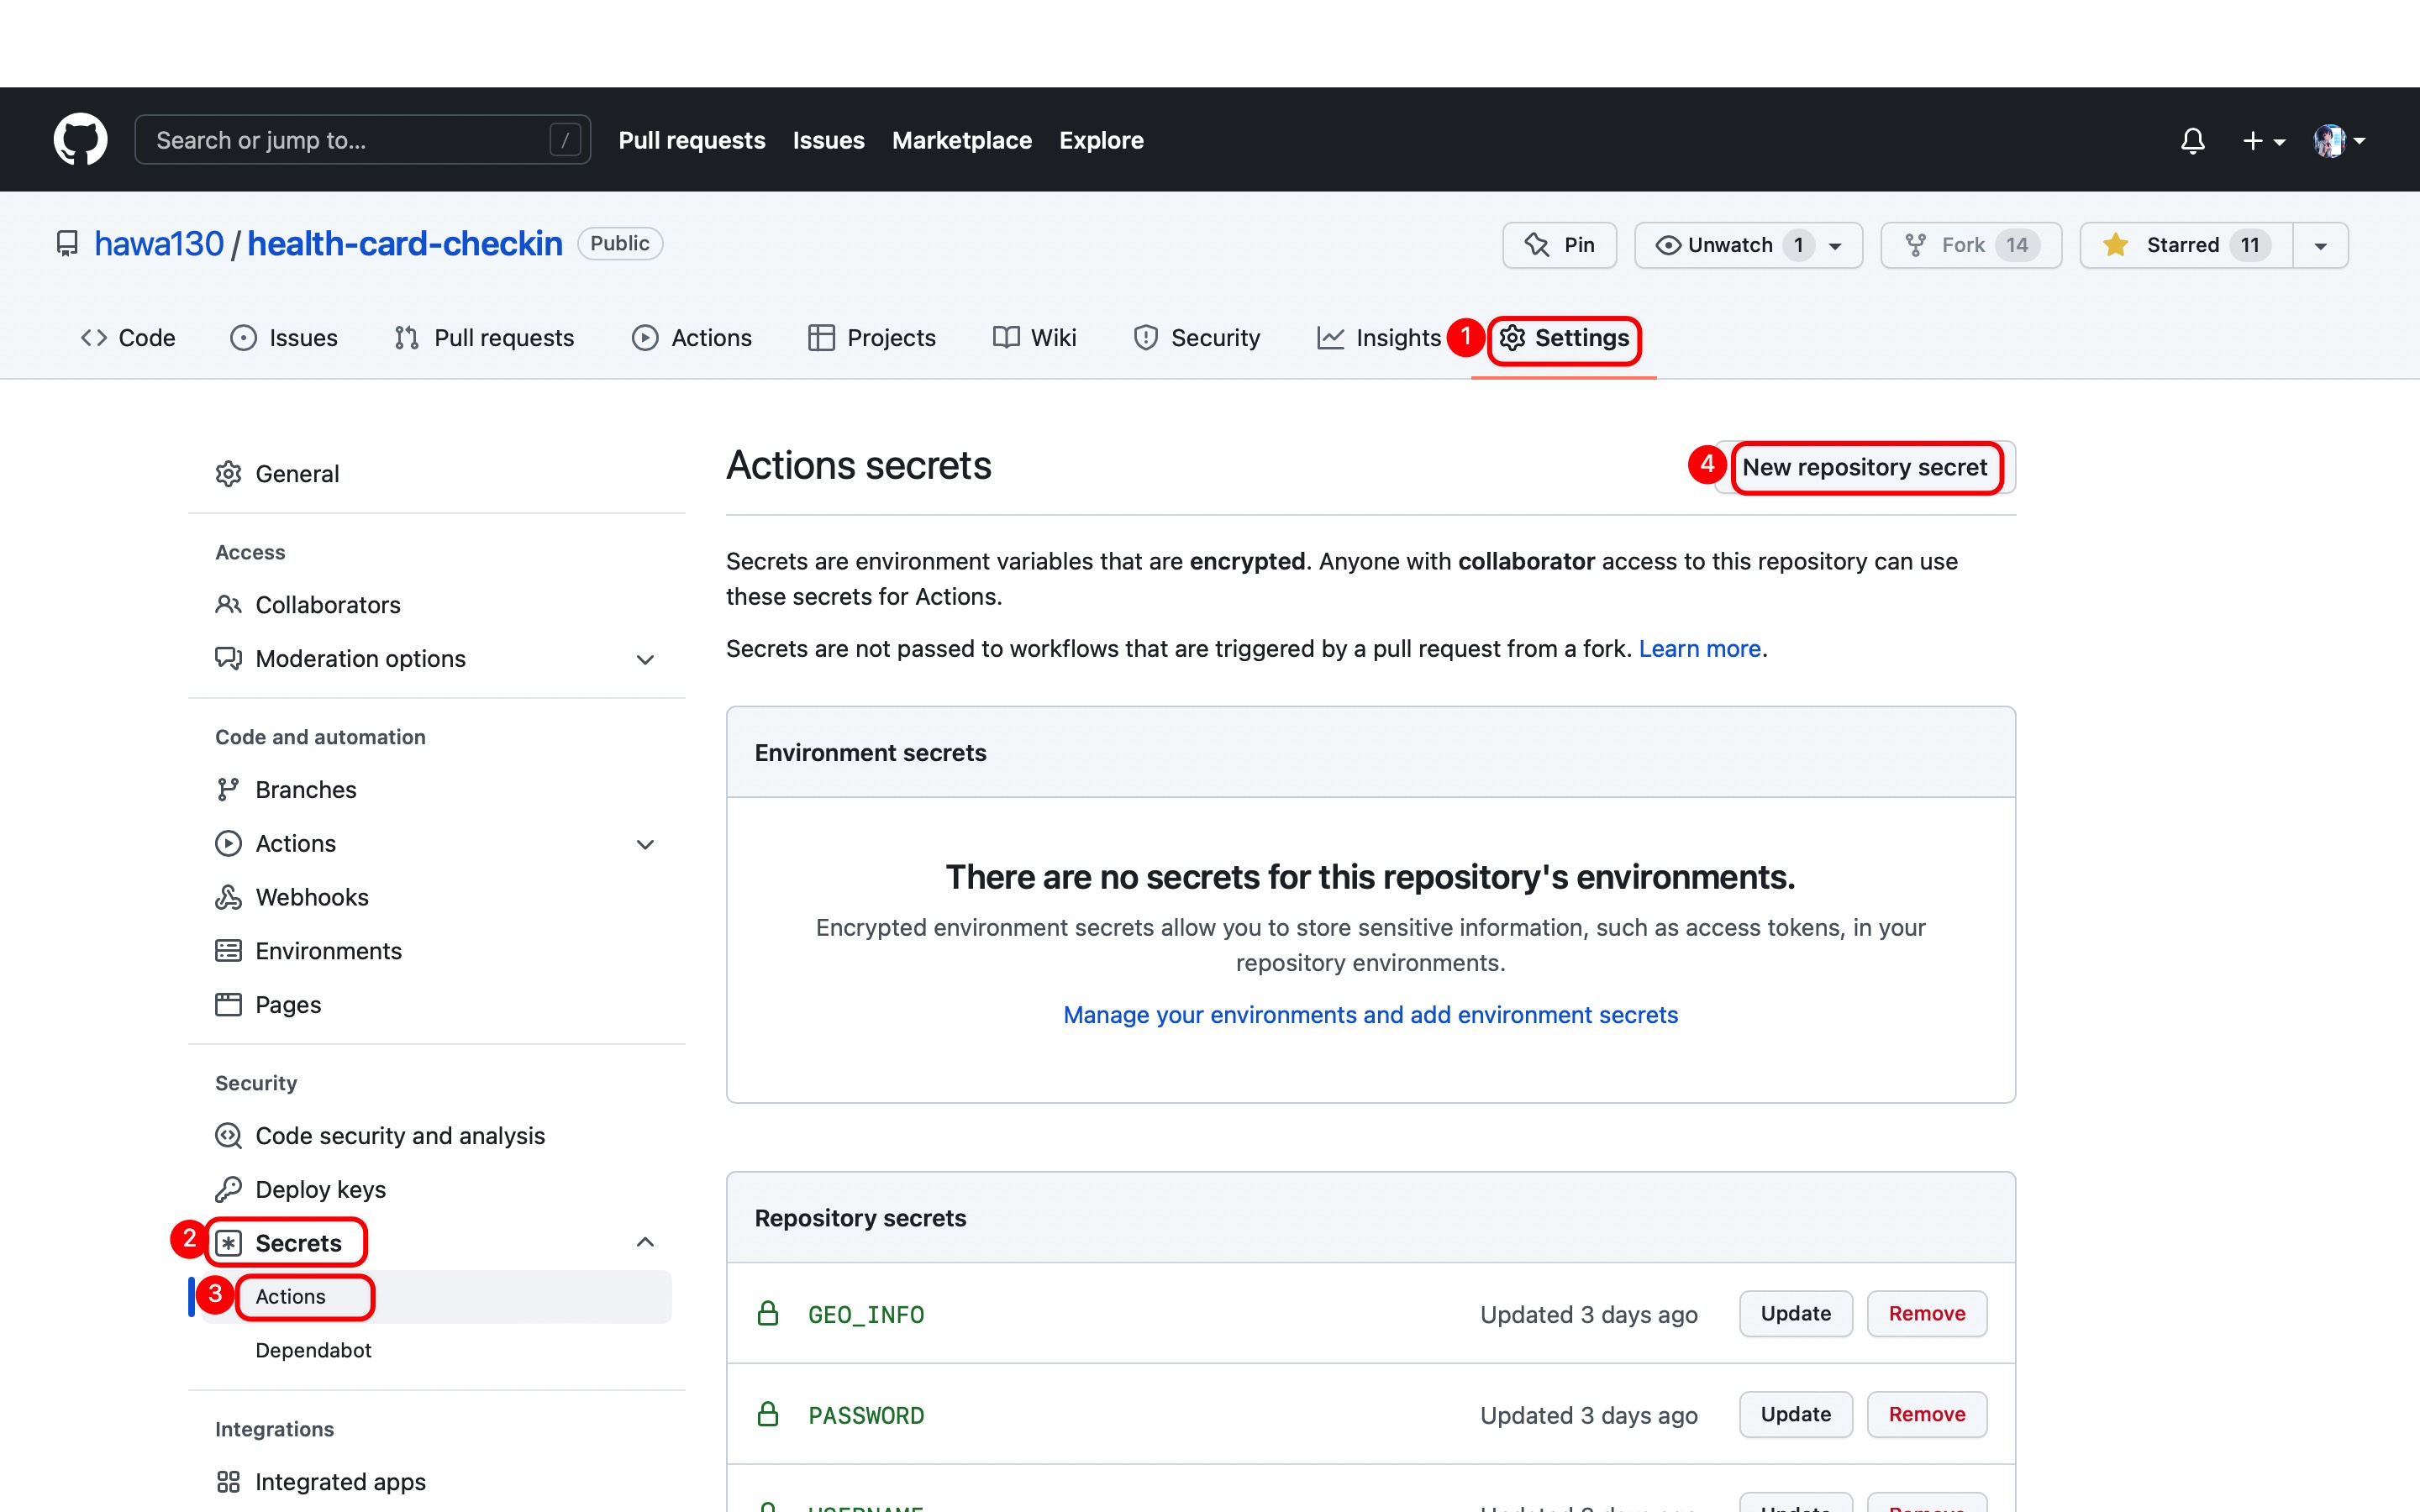The height and width of the screenshot is (1512, 2420).
Task: Open Pages settings
Action: (x=268, y=1005)
